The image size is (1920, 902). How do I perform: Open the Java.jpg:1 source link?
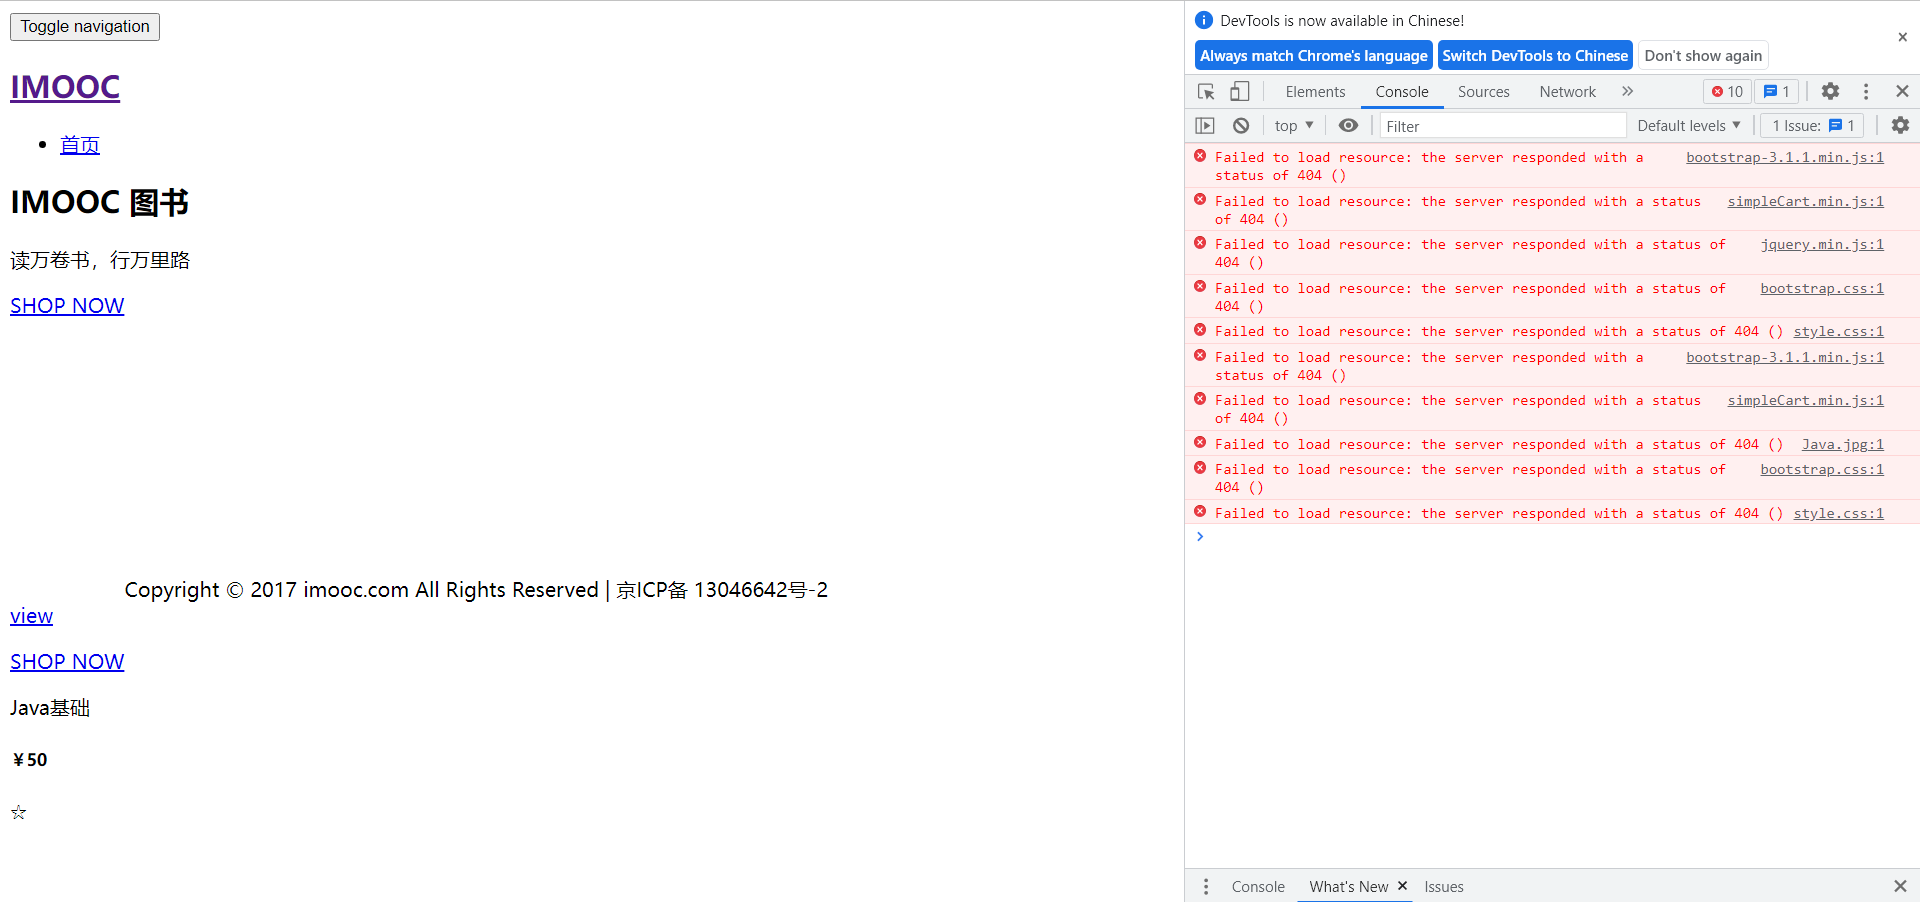point(1842,444)
